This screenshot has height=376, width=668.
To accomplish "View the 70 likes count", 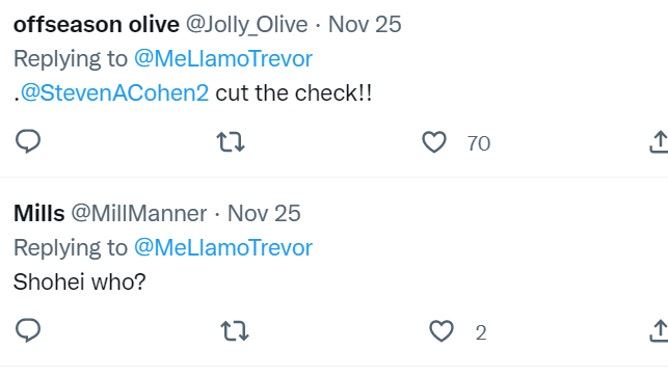I will 479,144.
